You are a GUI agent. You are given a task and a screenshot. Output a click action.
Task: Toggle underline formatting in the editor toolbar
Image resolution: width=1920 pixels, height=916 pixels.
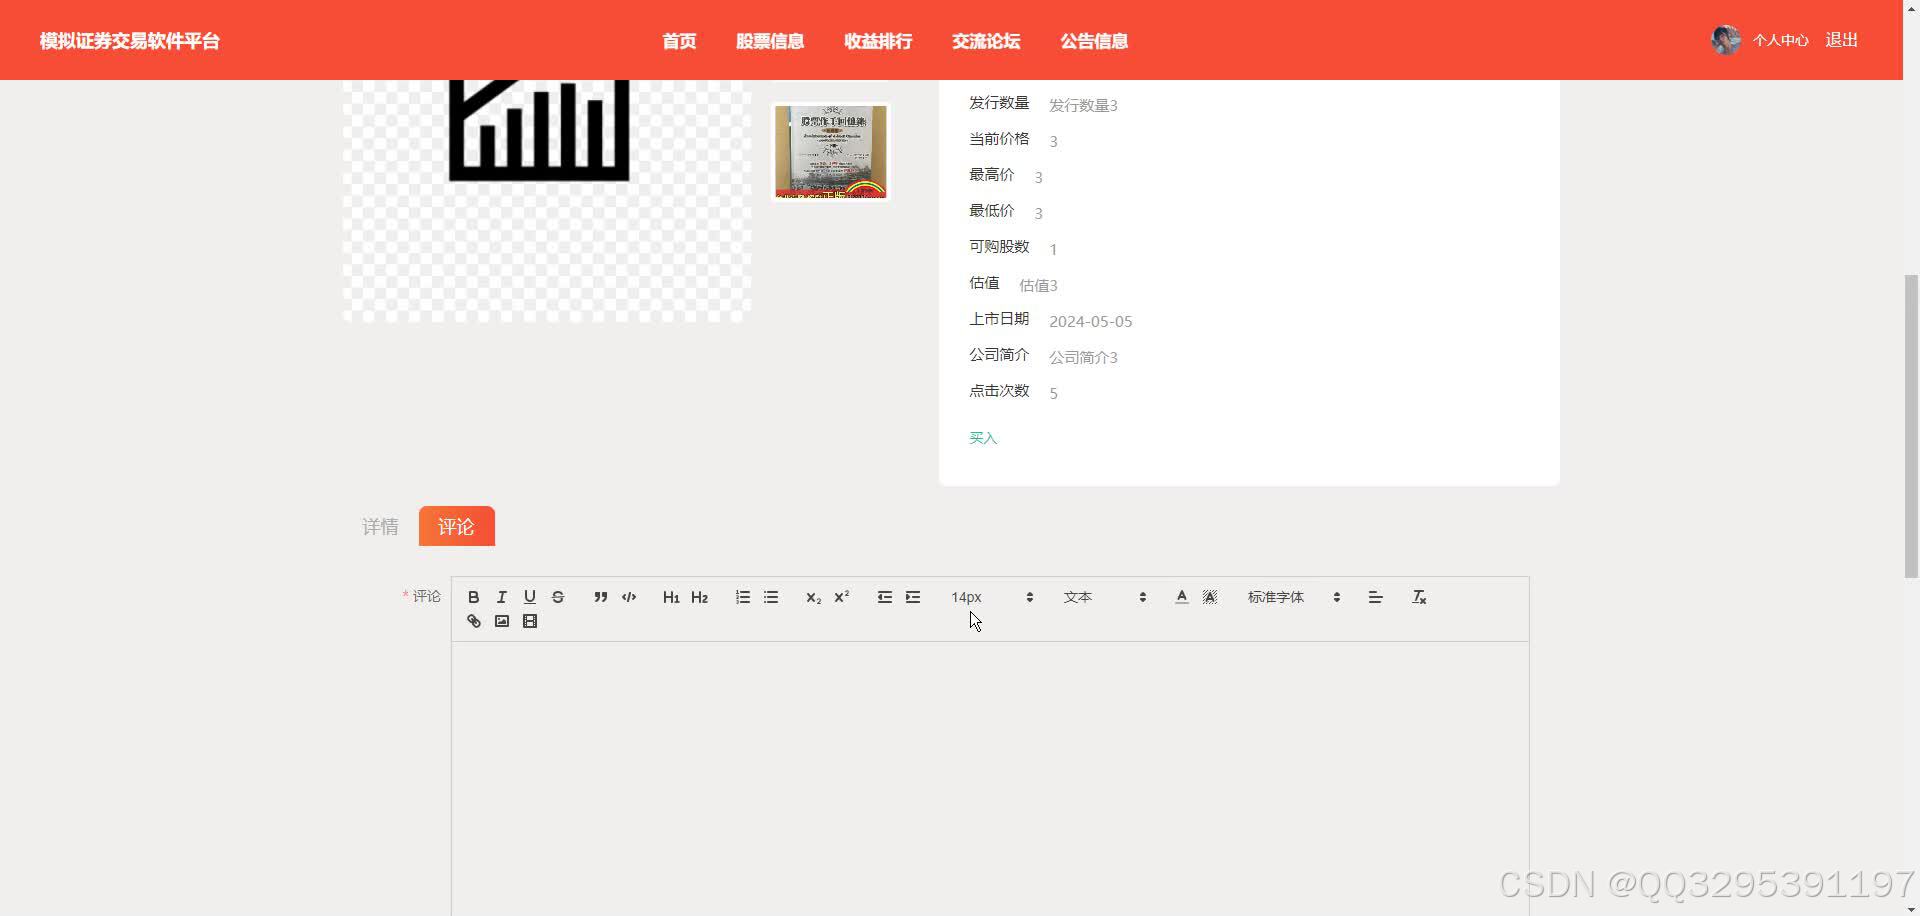[x=530, y=597]
